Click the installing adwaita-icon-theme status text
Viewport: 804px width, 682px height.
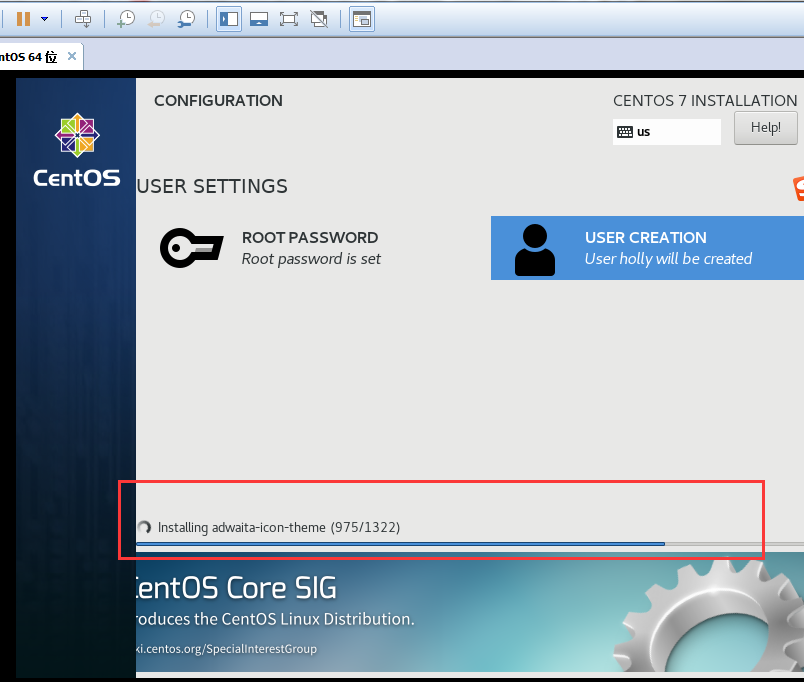[278, 527]
